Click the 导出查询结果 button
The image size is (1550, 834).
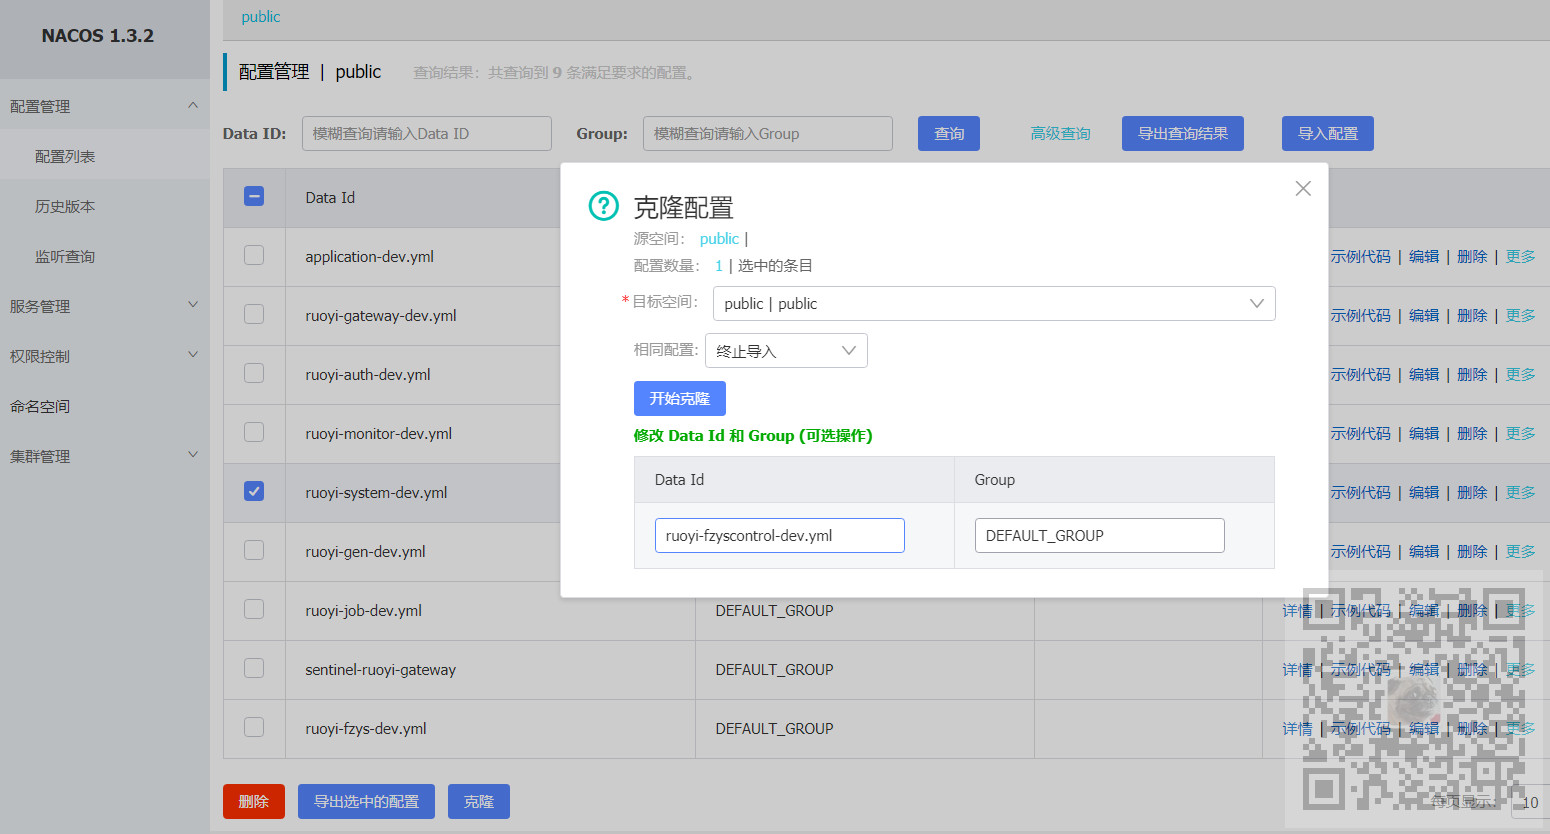[x=1183, y=133]
